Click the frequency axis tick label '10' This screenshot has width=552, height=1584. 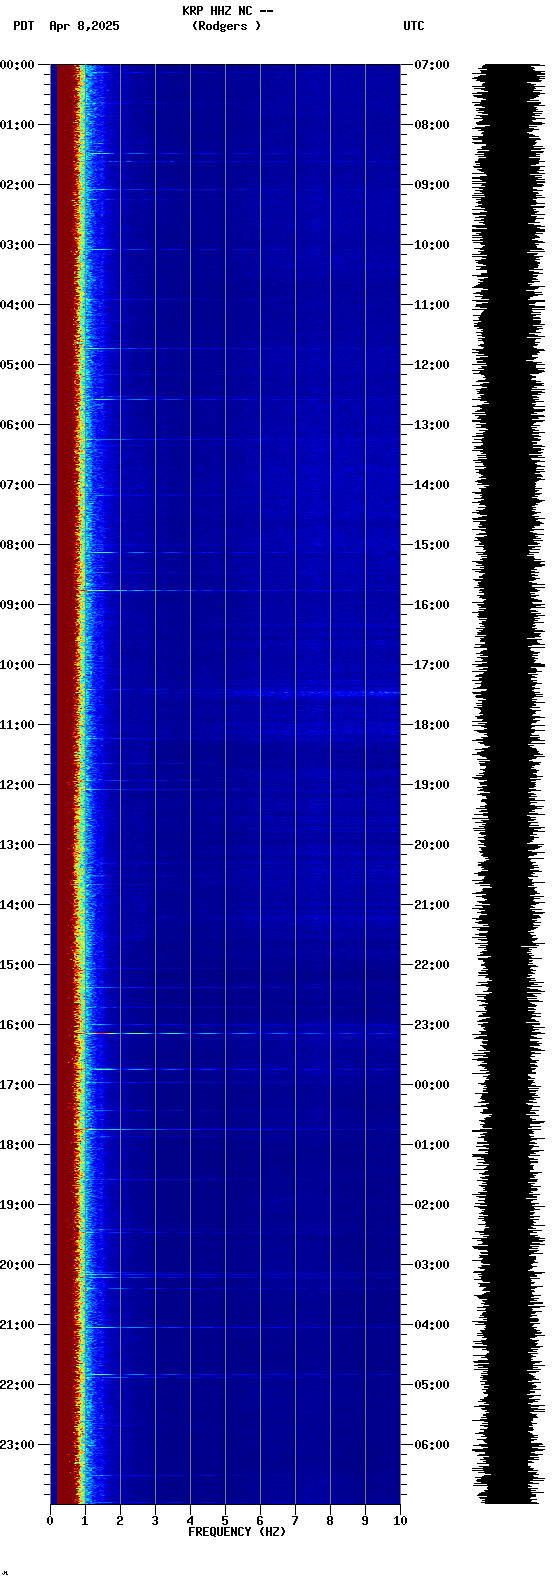[x=400, y=1521]
